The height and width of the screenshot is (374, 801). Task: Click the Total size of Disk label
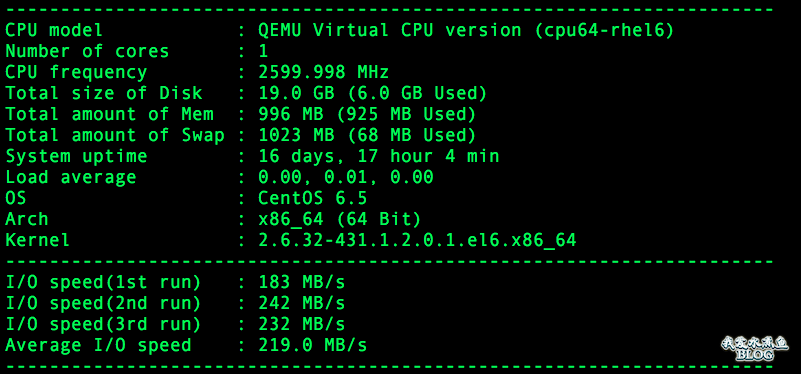point(104,93)
